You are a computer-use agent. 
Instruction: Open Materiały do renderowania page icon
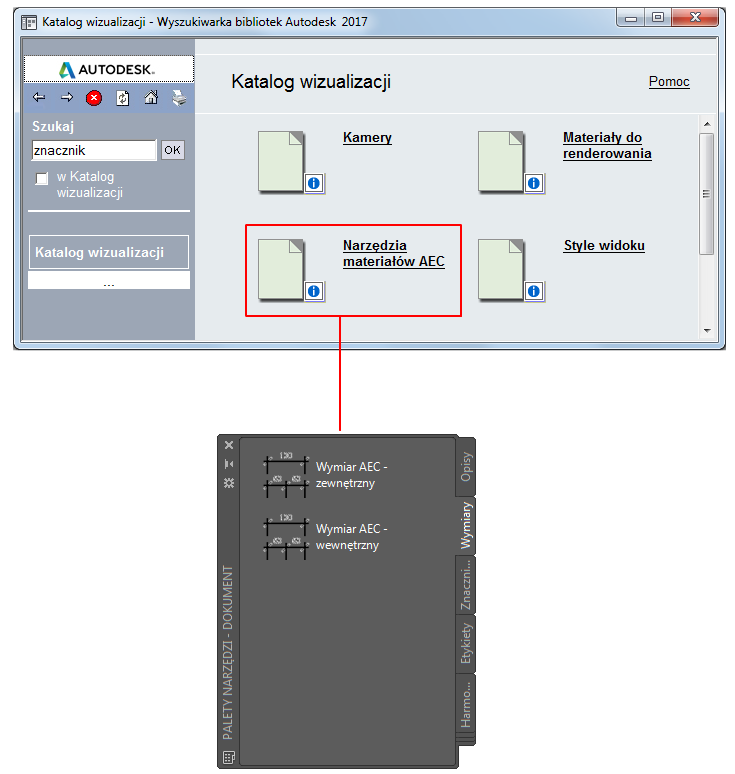pos(501,161)
